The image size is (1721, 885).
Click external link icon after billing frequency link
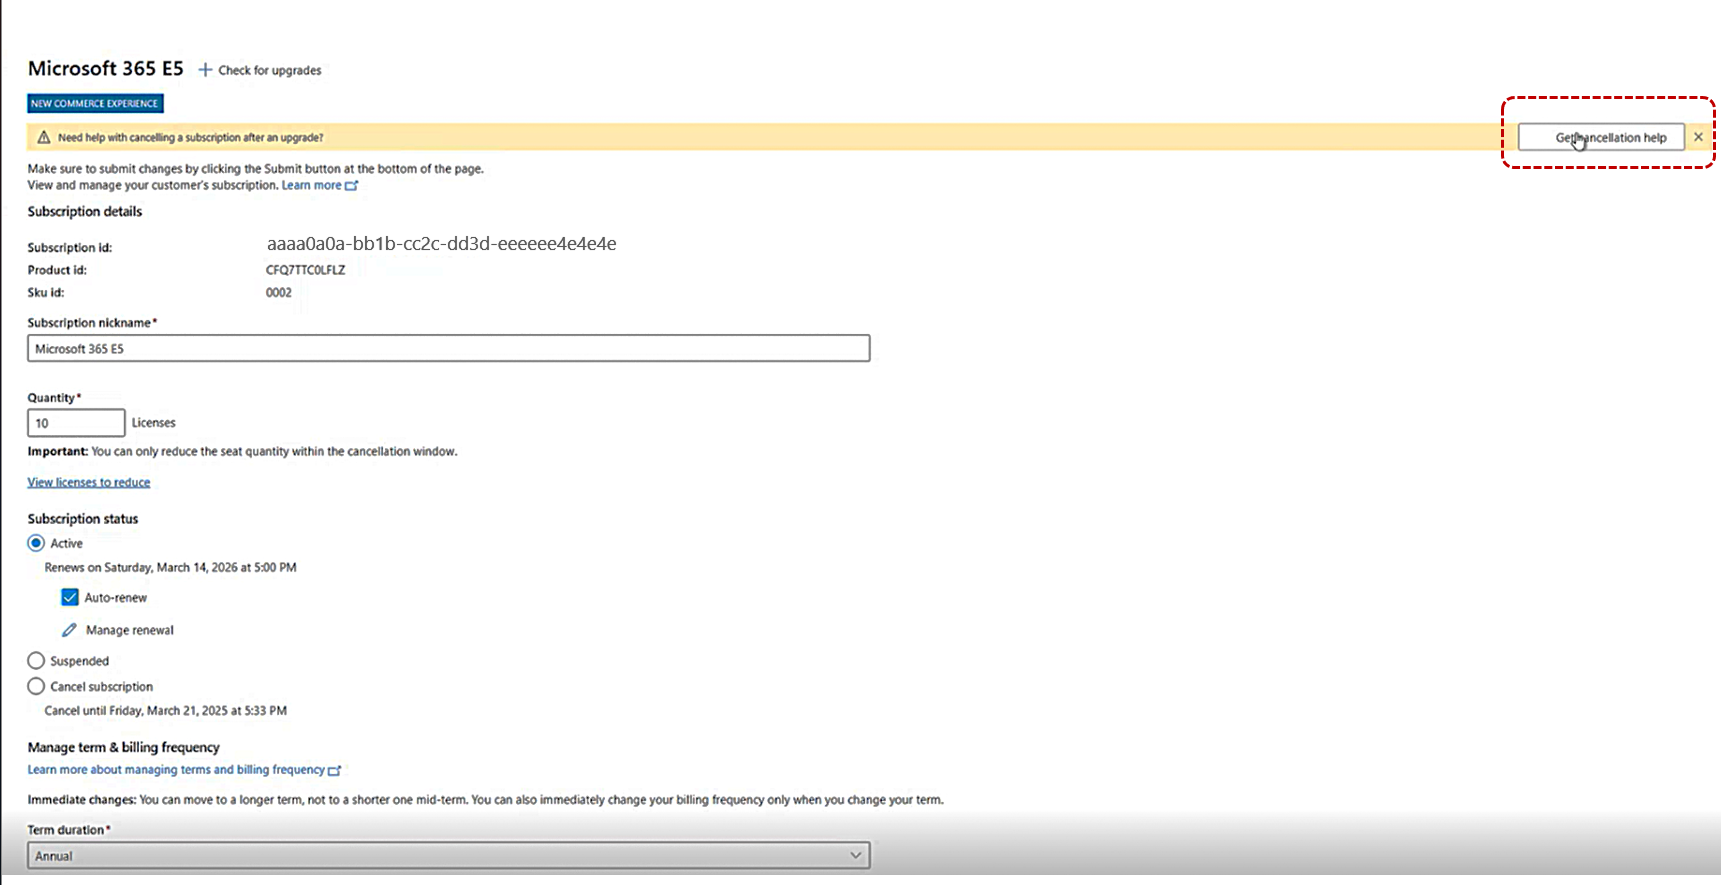(x=335, y=770)
